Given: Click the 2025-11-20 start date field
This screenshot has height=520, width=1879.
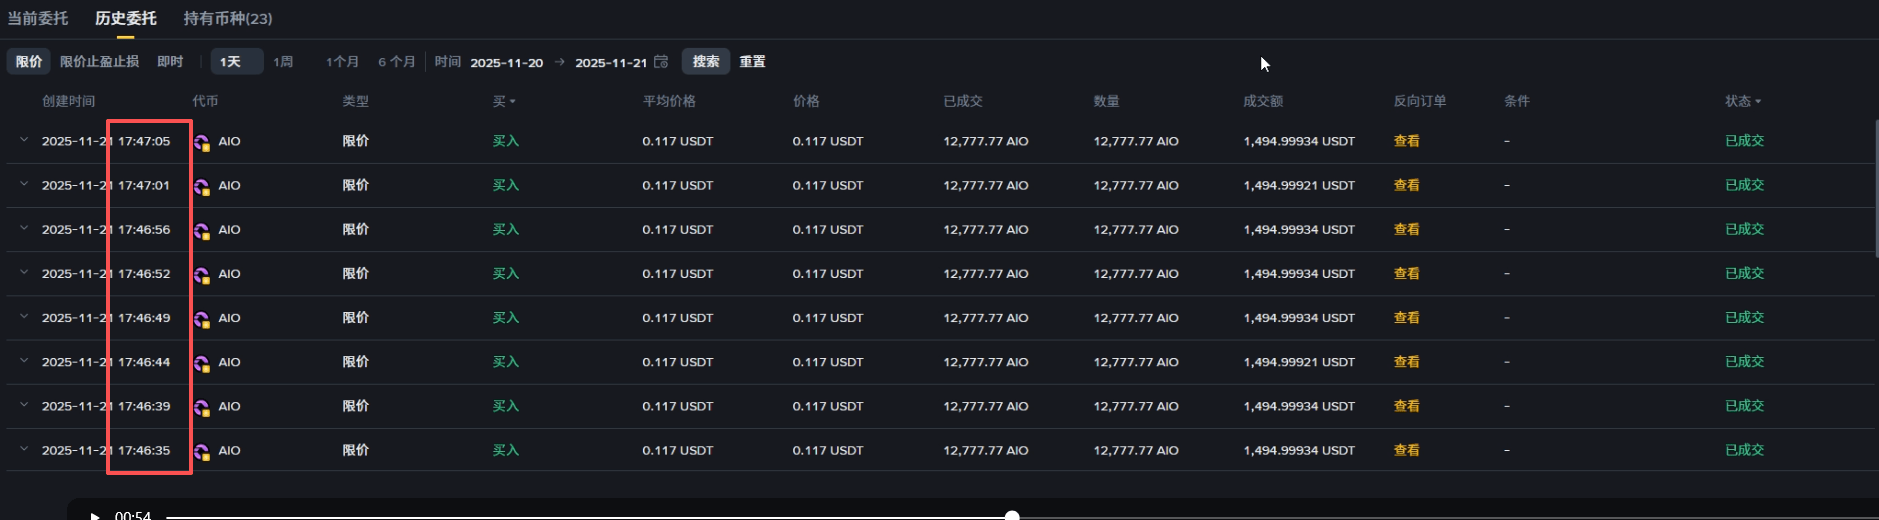Looking at the screenshot, I should pos(506,63).
